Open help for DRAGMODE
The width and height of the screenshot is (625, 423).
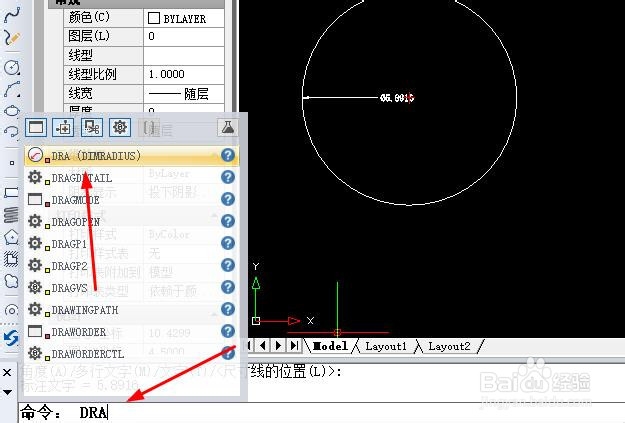[228, 199]
